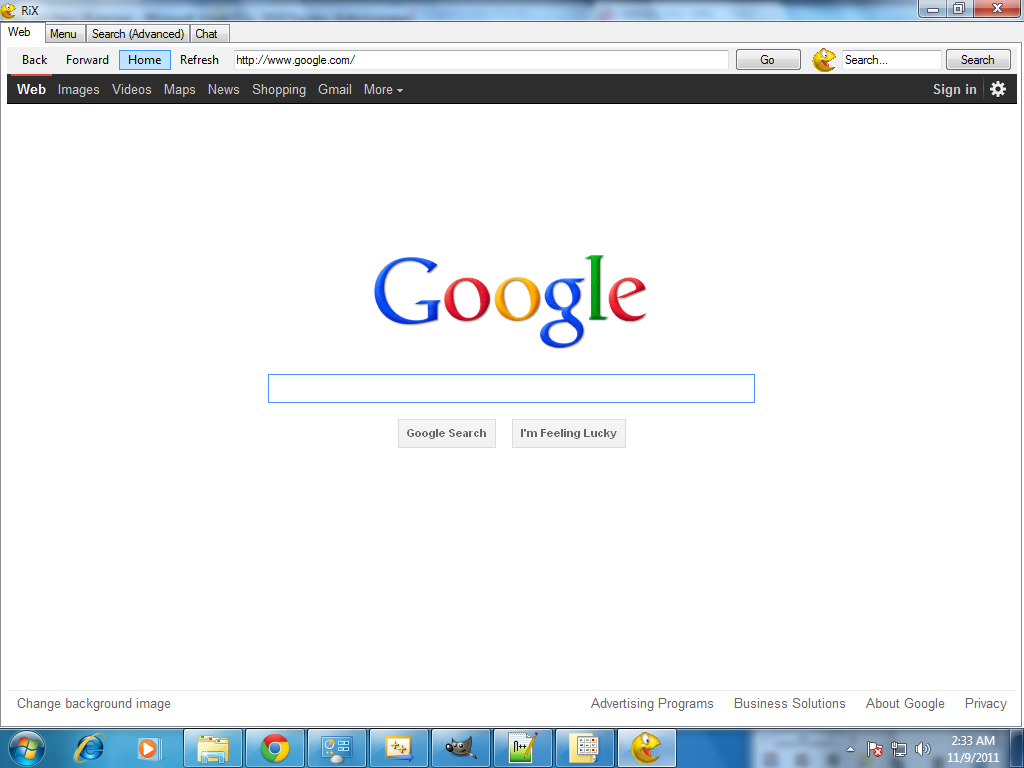This screenshot has height=768, width=1024.
Task: Open the Action Center flag icon
Action: (874, 749)
